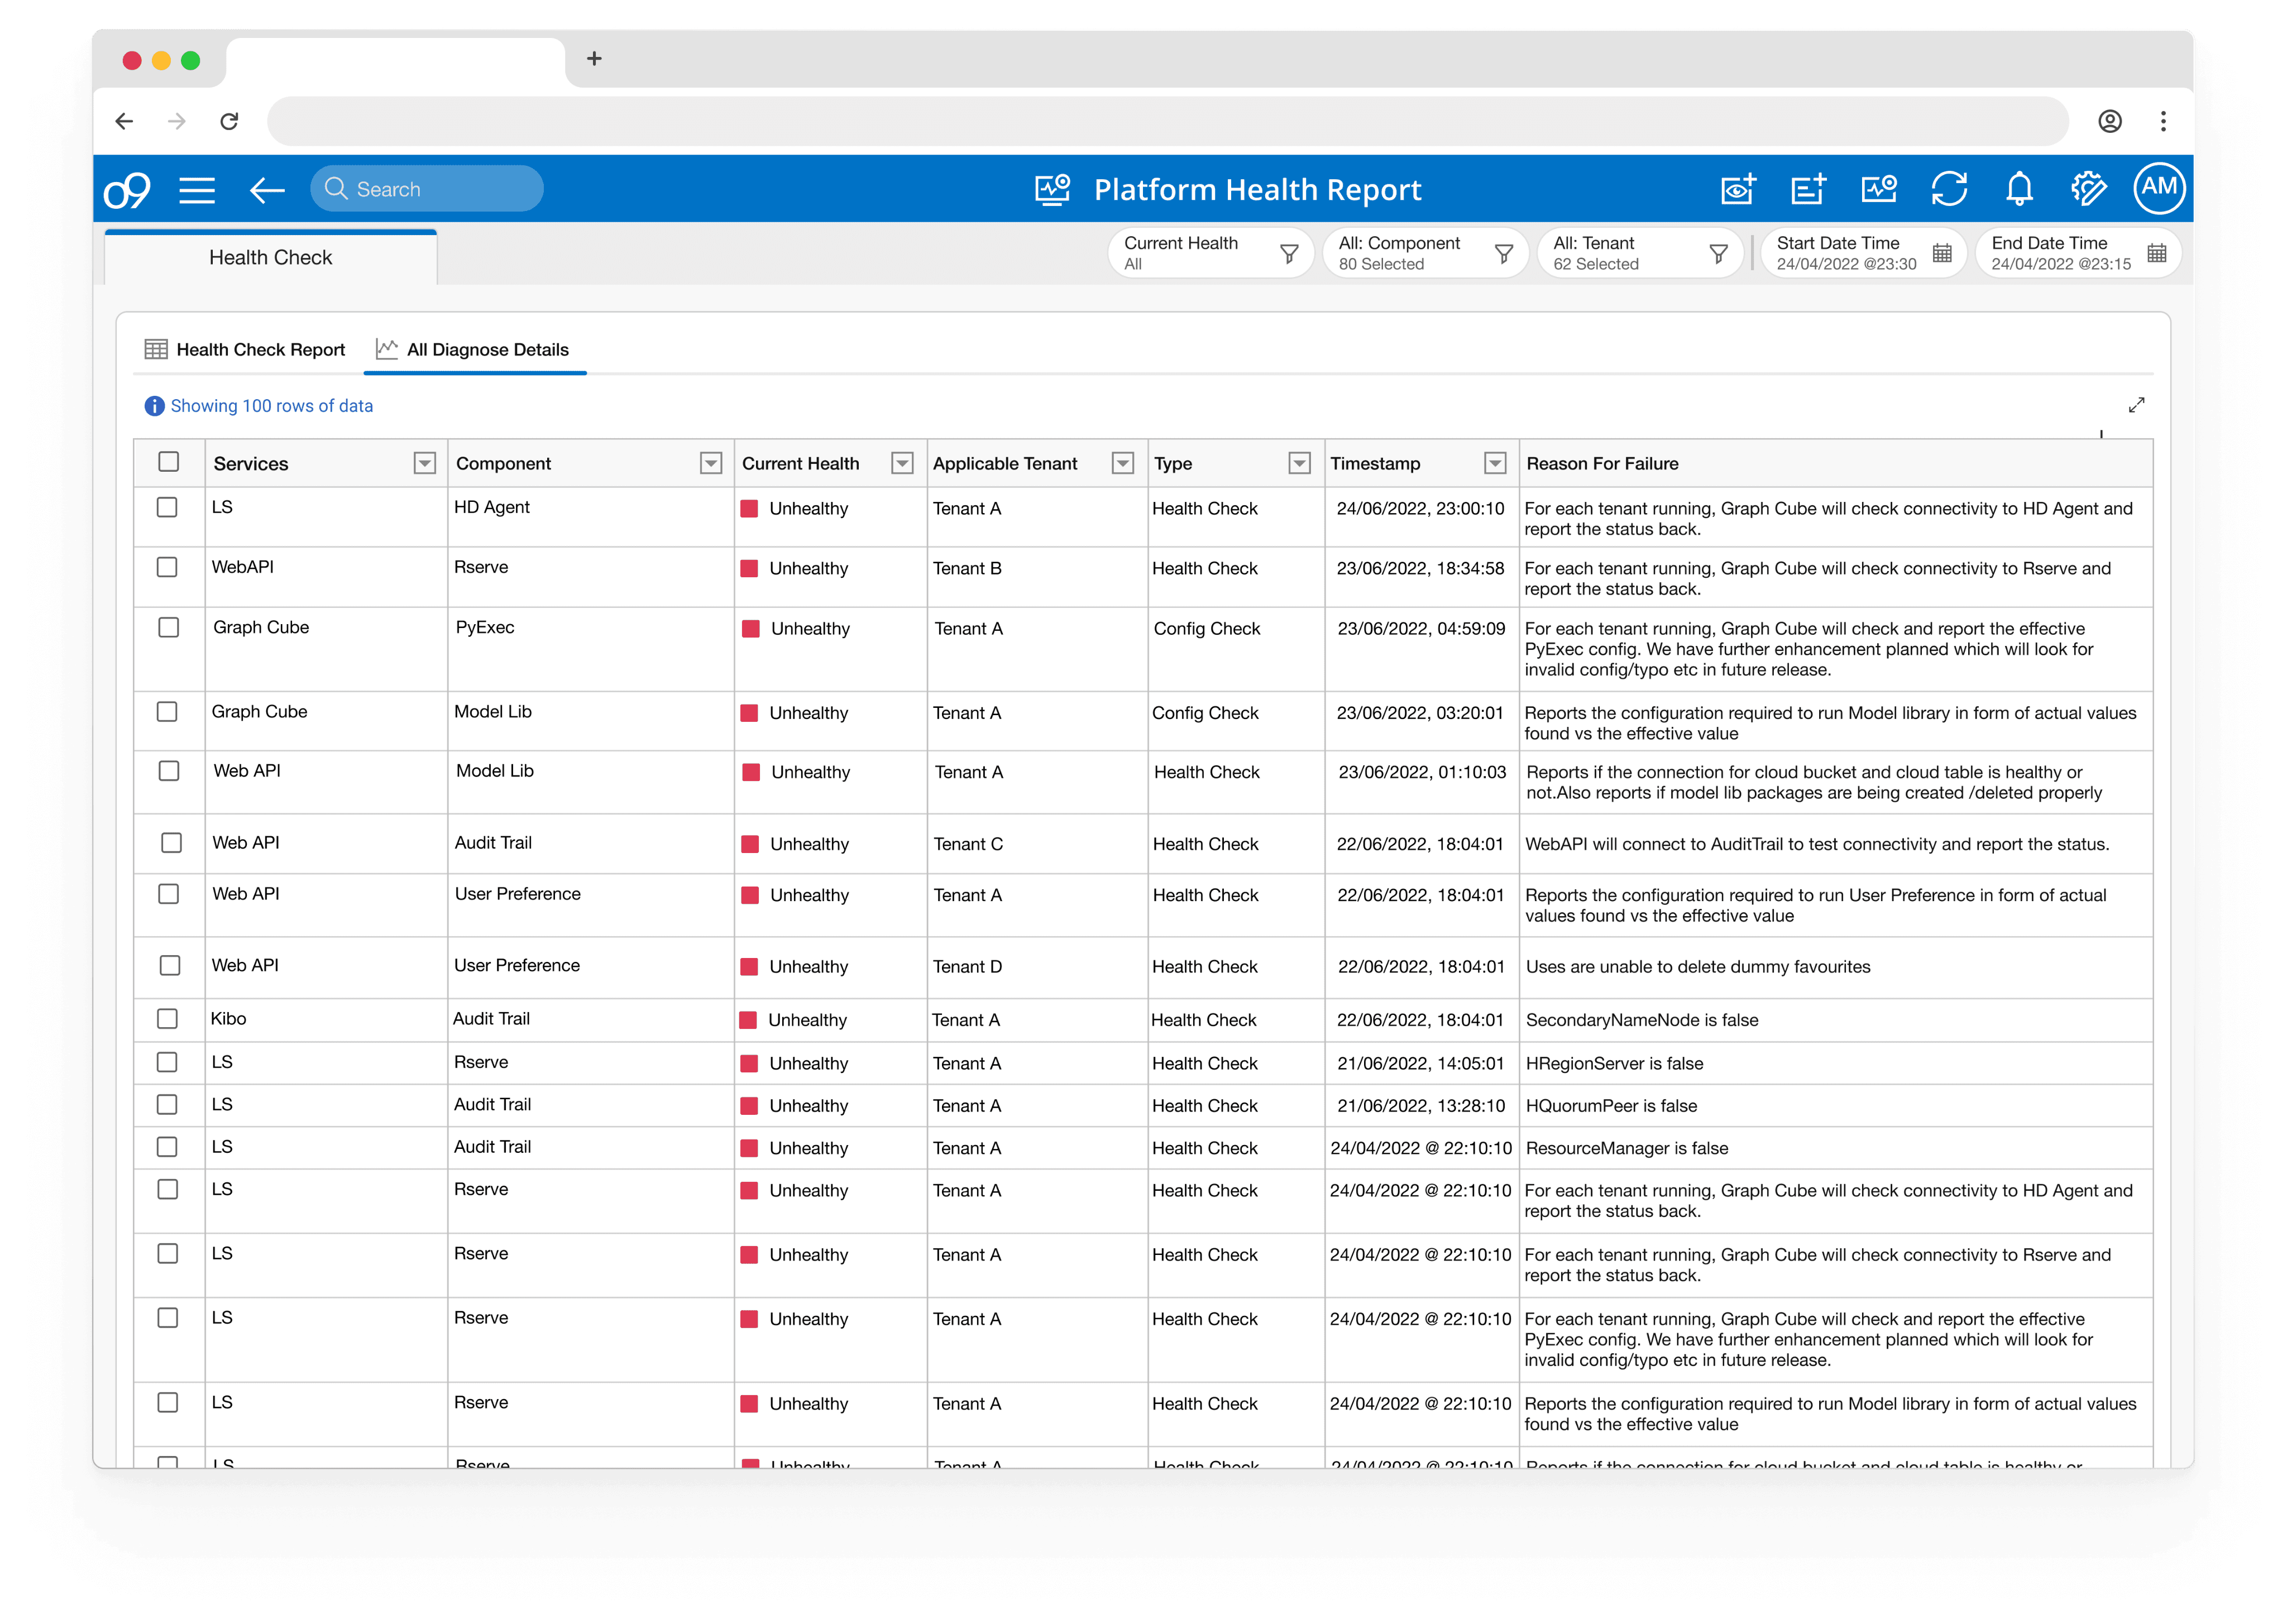Open the Current Health column dropdown
This screenshot has width=2287, height=1624.
pos(902,463)
